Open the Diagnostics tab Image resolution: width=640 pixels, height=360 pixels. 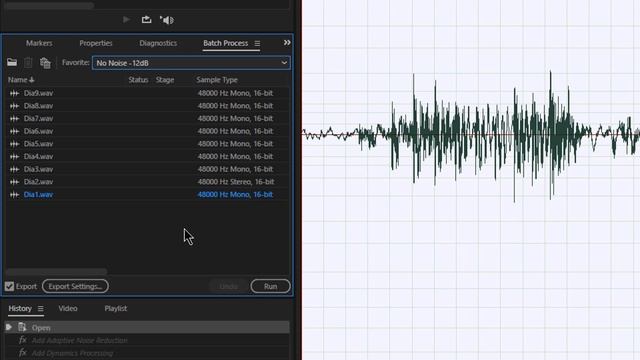coord(158,43)
